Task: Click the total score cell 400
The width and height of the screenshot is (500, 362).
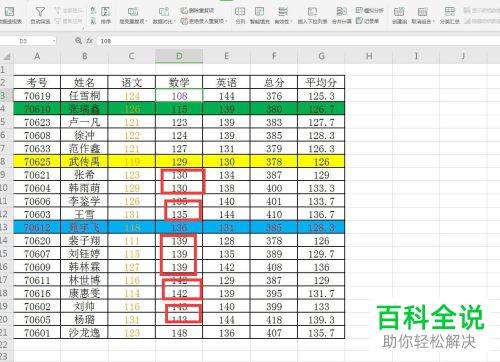Action: [274, 188]
